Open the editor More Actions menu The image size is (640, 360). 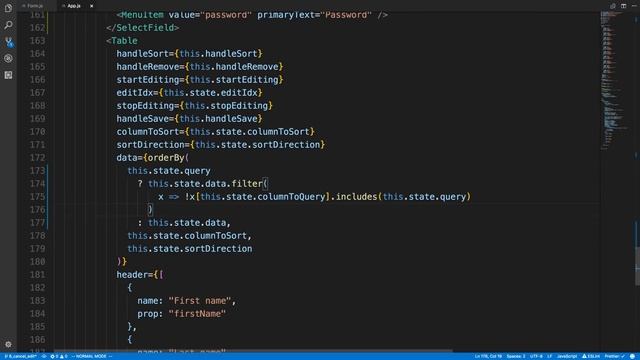tap(634, 6)
